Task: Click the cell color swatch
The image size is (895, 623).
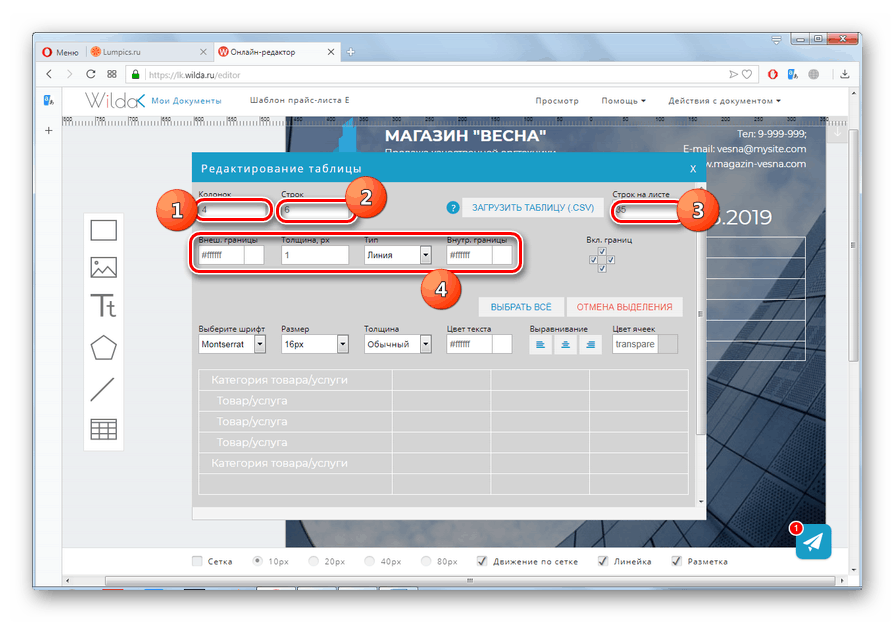Action: click(x=668, y=344)
